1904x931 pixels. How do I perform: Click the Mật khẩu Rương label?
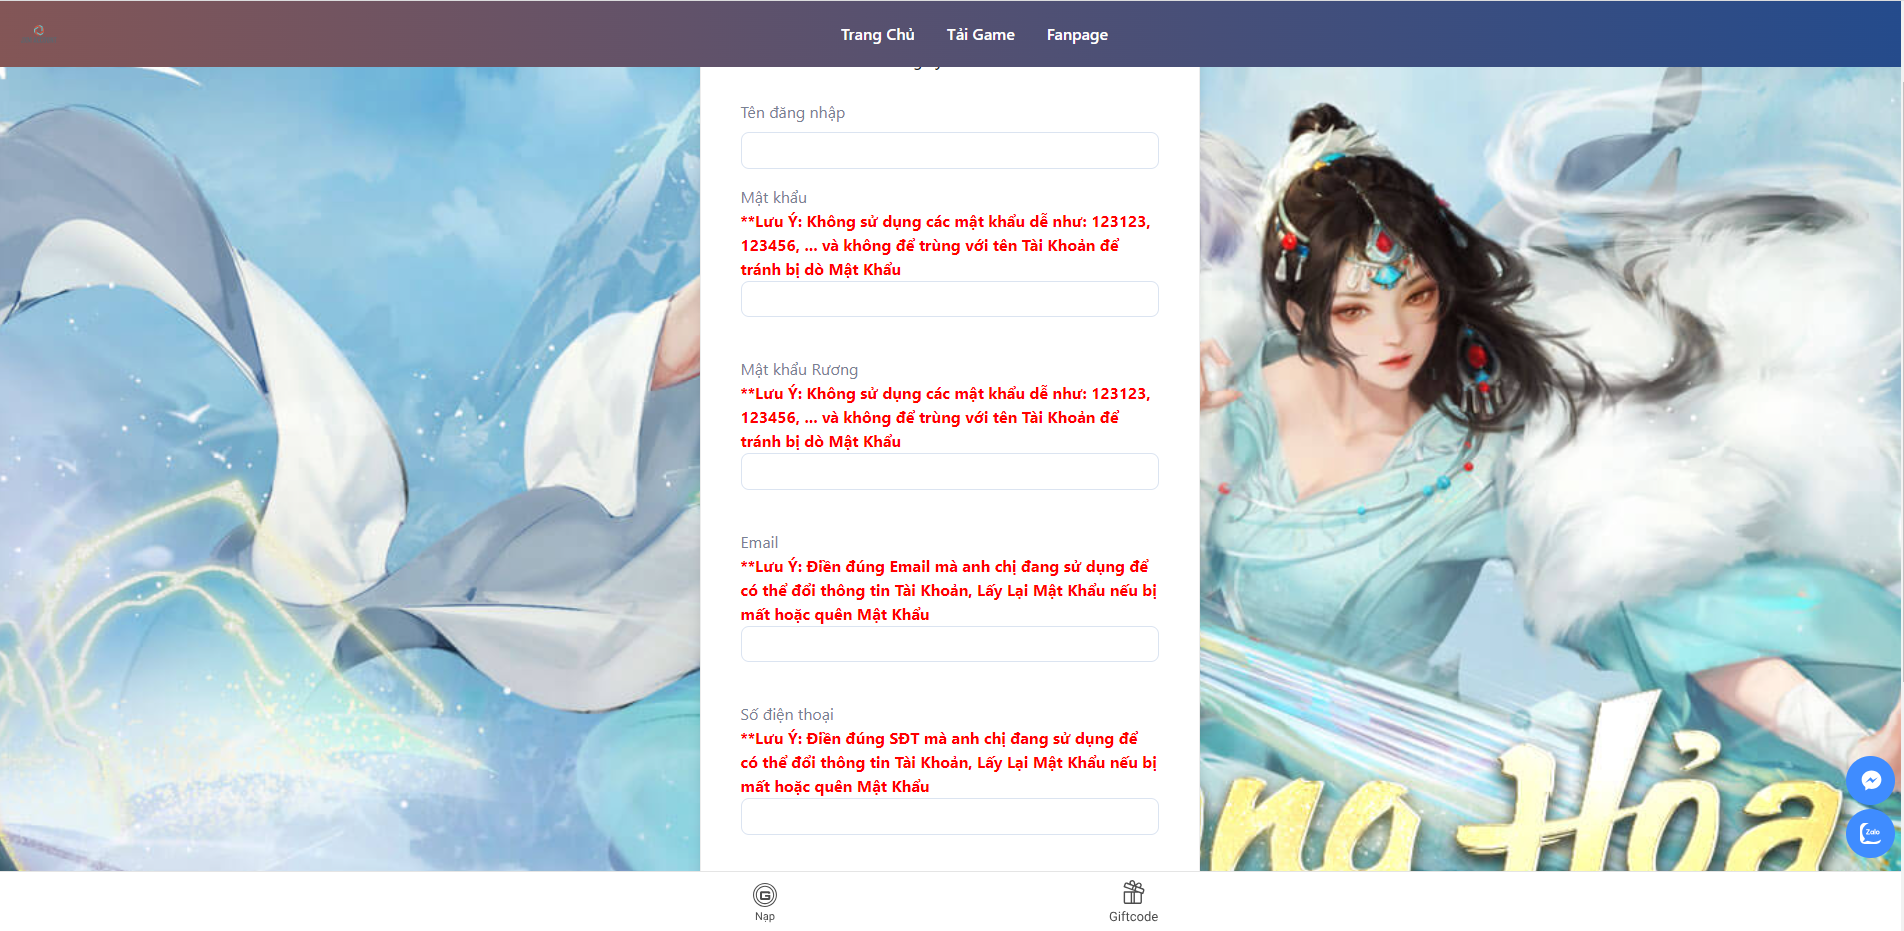[x=799, y=370]
